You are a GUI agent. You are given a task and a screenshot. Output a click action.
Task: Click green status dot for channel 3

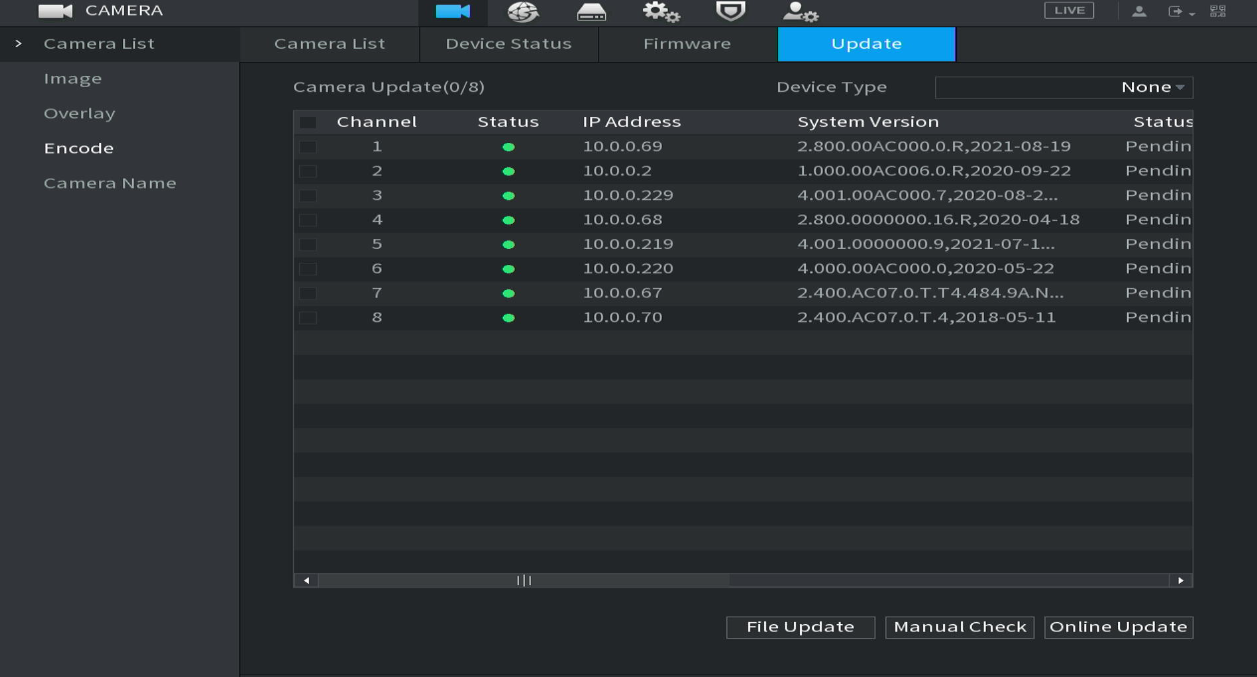click(508, 196)
